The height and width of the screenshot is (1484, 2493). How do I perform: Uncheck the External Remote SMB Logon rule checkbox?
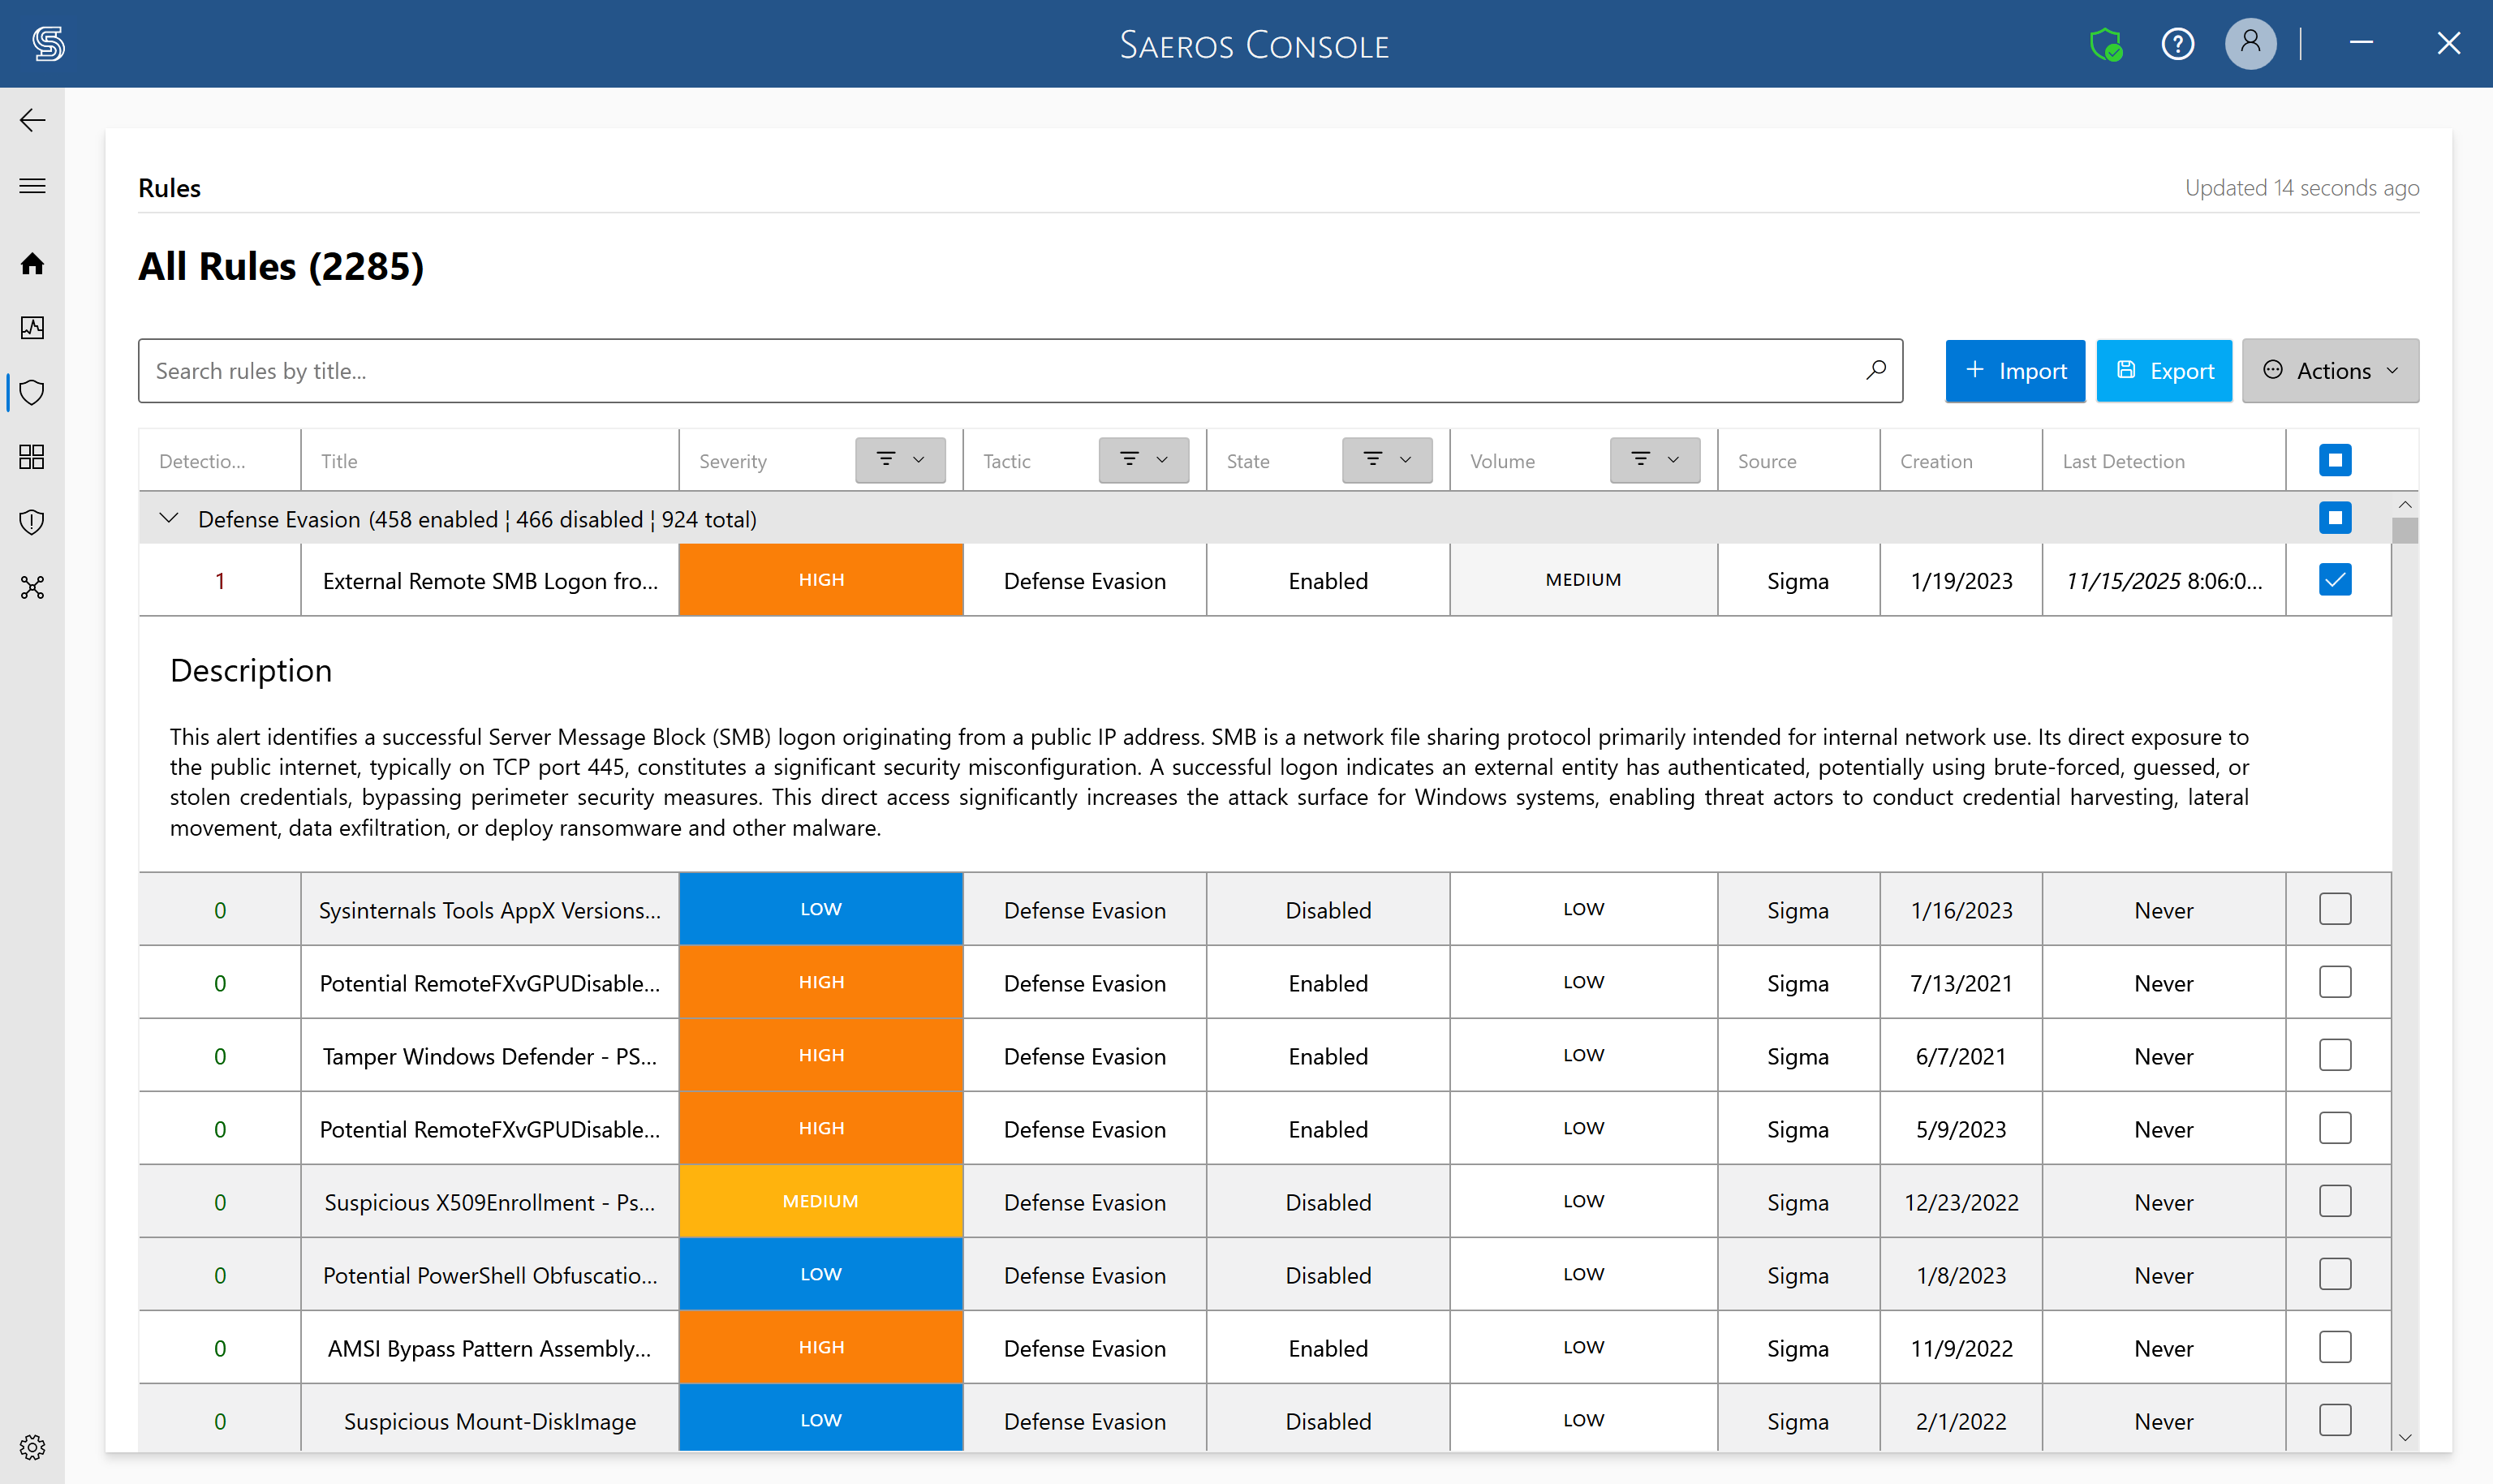2335,580
